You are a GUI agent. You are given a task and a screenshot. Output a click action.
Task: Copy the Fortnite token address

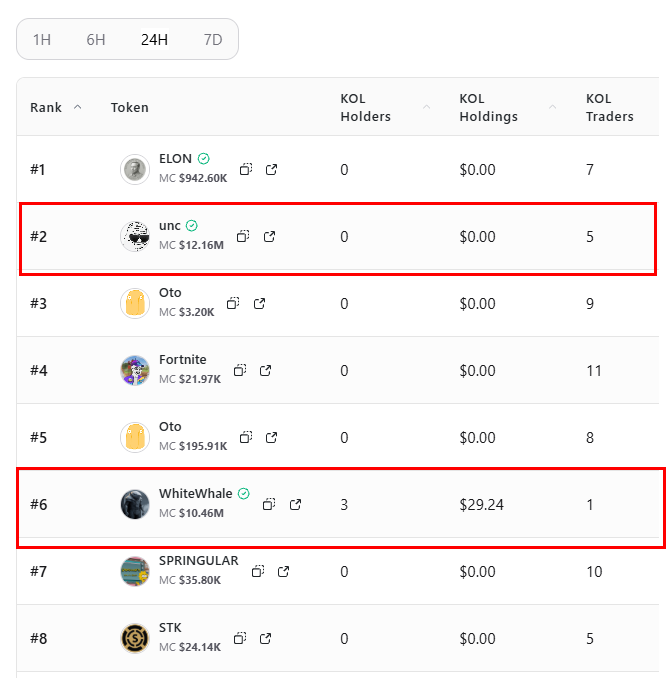(240, 370)
